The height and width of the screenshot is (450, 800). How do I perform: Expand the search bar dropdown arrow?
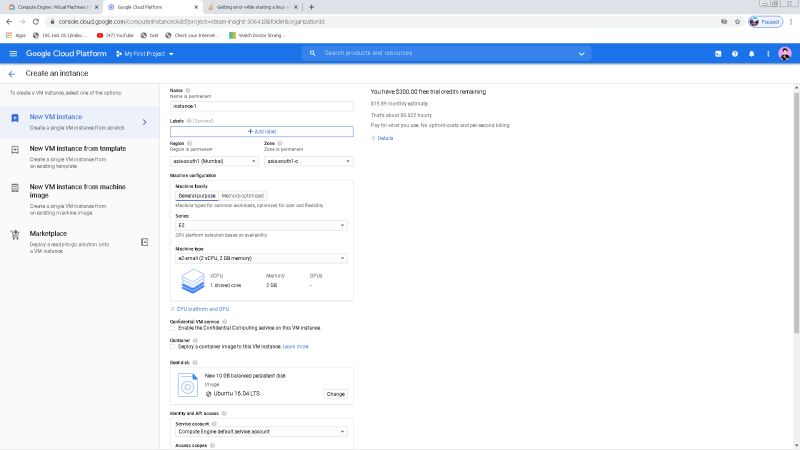581,54
